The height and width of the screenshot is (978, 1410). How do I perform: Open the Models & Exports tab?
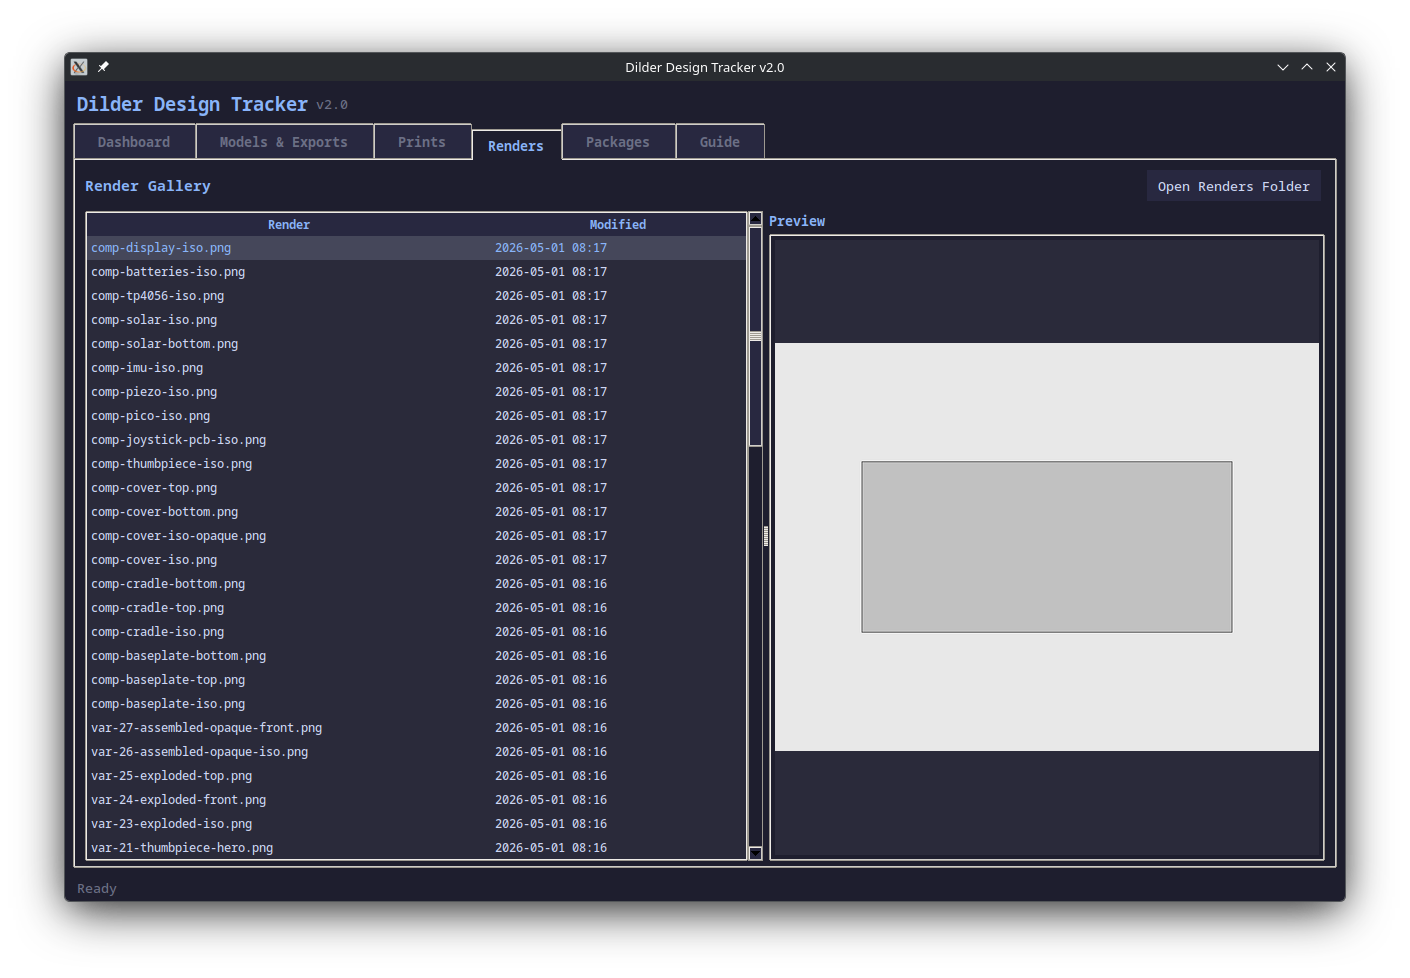pyautogui.click(x=284, y=142)
